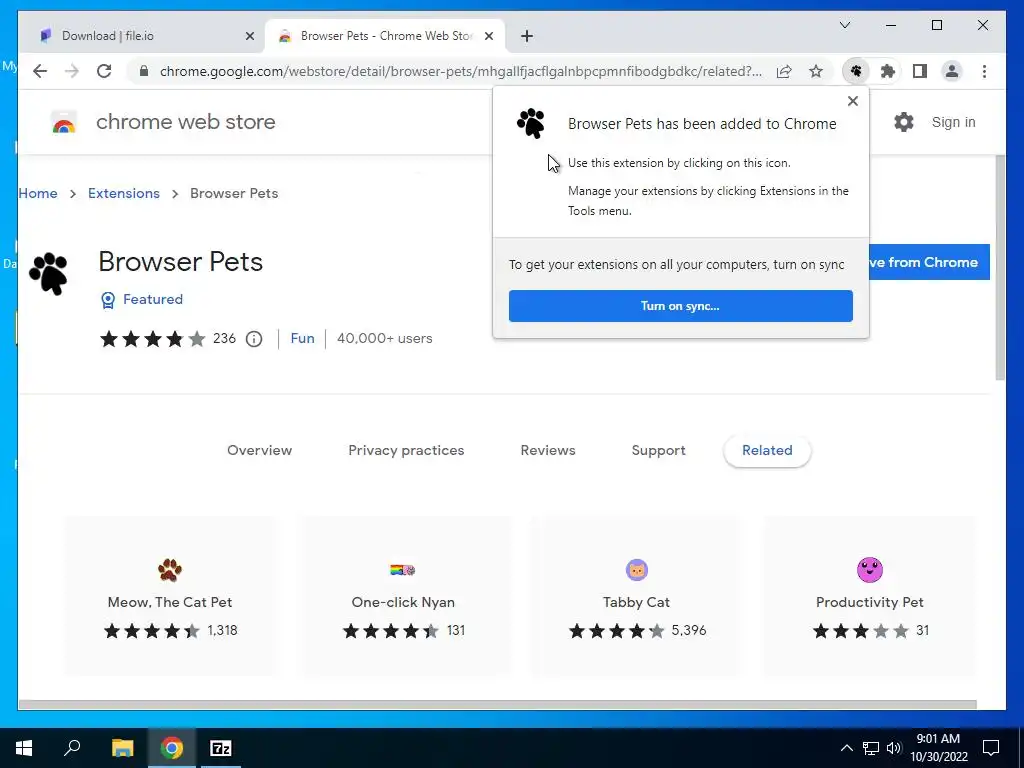1024x768 pixels.
Task: Click the rating info circle icon
Action: click(x=254, y=339)
